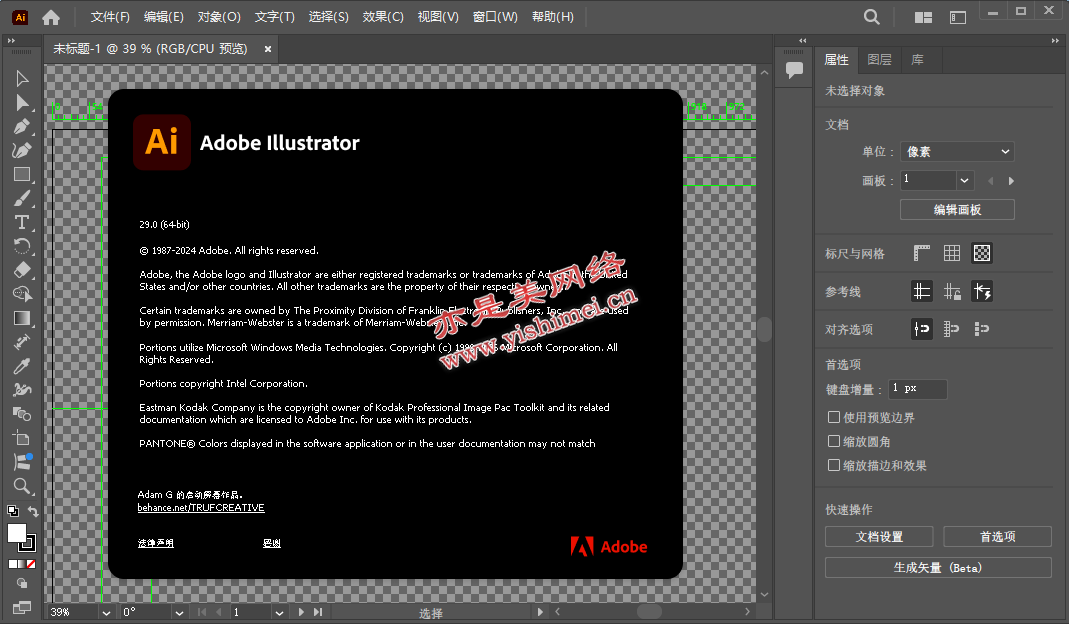
Task: Switch to the 库 tab
Action: 918,60
